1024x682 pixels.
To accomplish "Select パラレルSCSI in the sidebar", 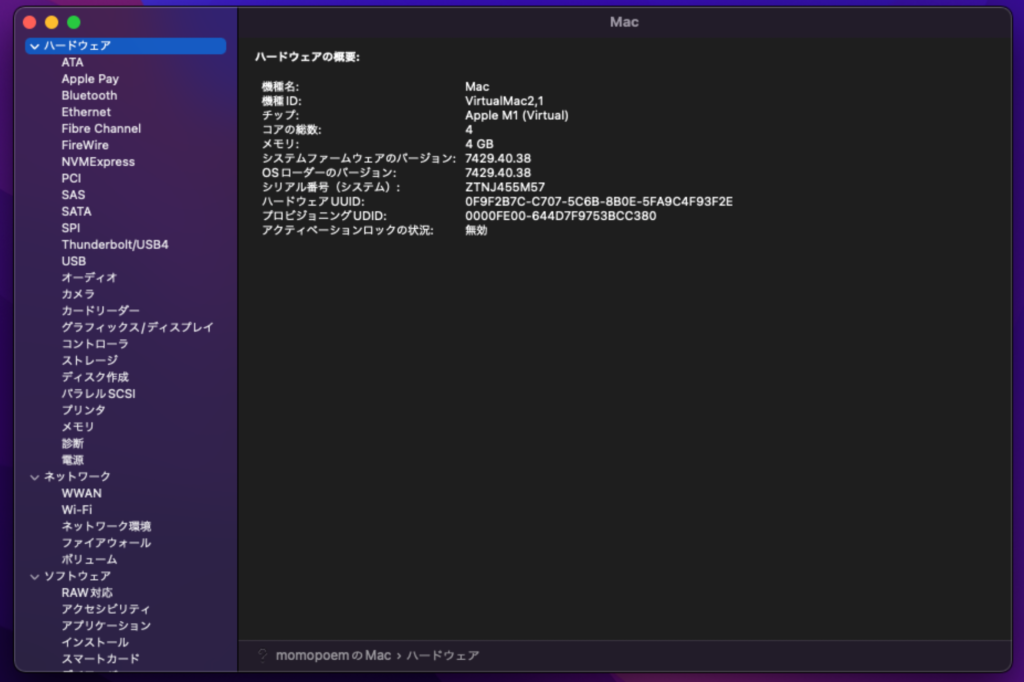I will point(99,394).
